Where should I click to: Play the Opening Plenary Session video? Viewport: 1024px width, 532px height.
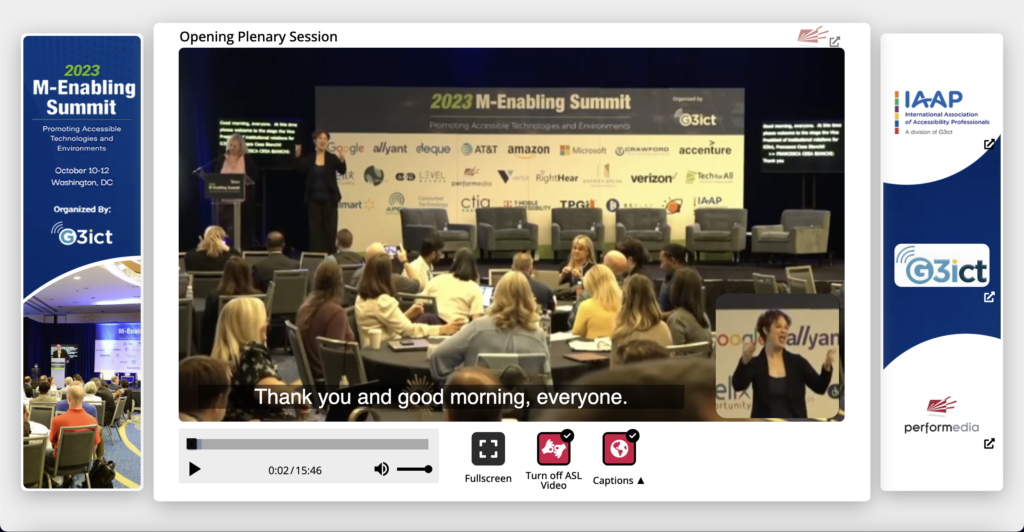(x=195, y=469)
